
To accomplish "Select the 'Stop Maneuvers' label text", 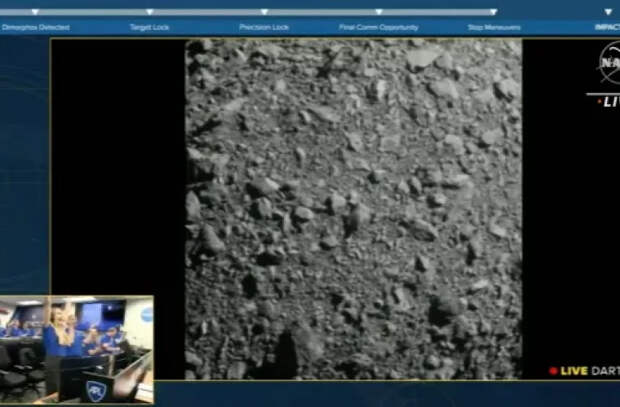I will tap(494, 27).
